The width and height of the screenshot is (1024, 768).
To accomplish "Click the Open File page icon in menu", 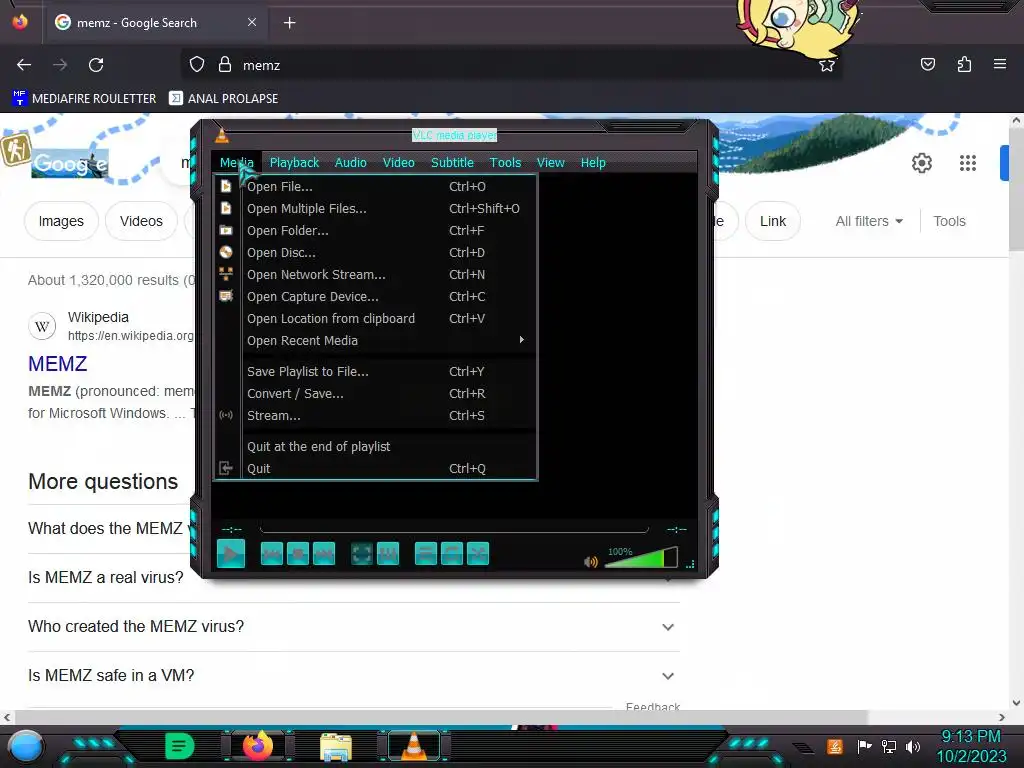I will (x=226, y=186).
